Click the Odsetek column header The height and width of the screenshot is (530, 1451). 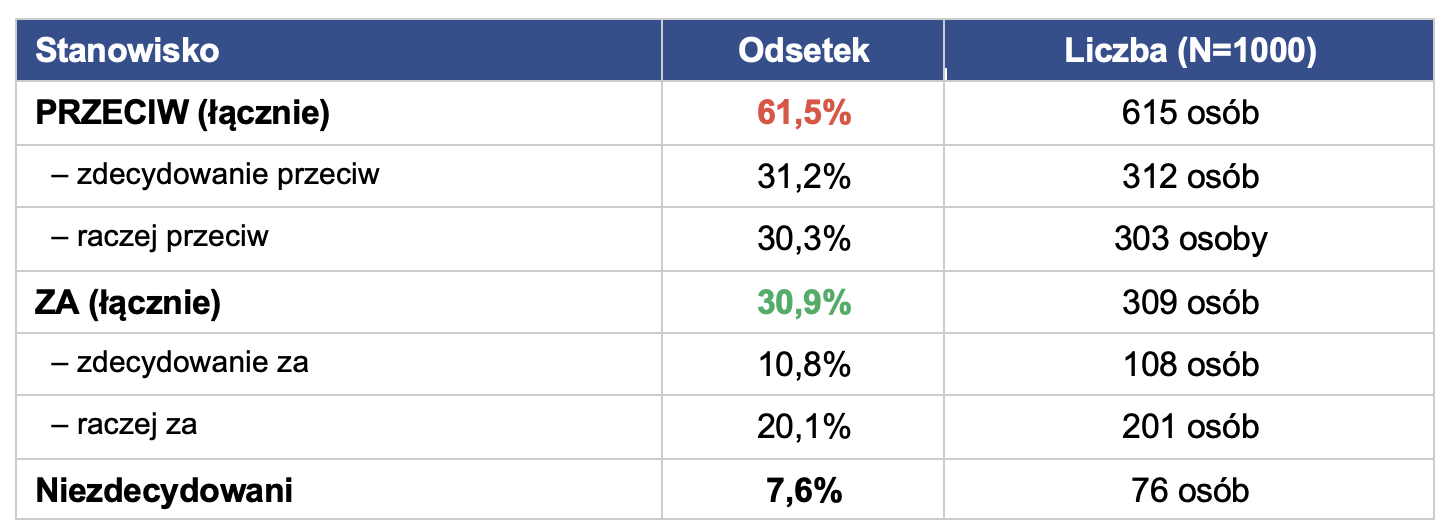click(x=803, y=51)
